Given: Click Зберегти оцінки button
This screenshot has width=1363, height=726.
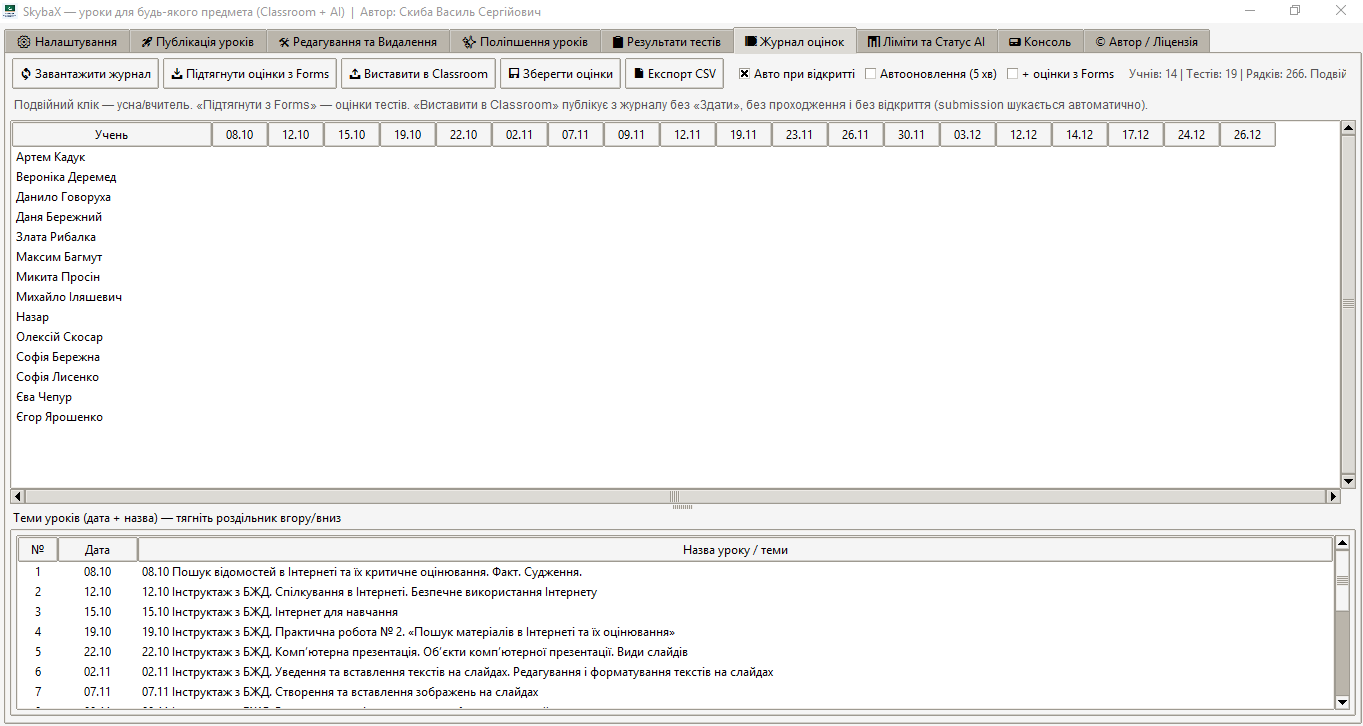Looking at the screenshot, I should pyautogui.click(x=560, y=74).
